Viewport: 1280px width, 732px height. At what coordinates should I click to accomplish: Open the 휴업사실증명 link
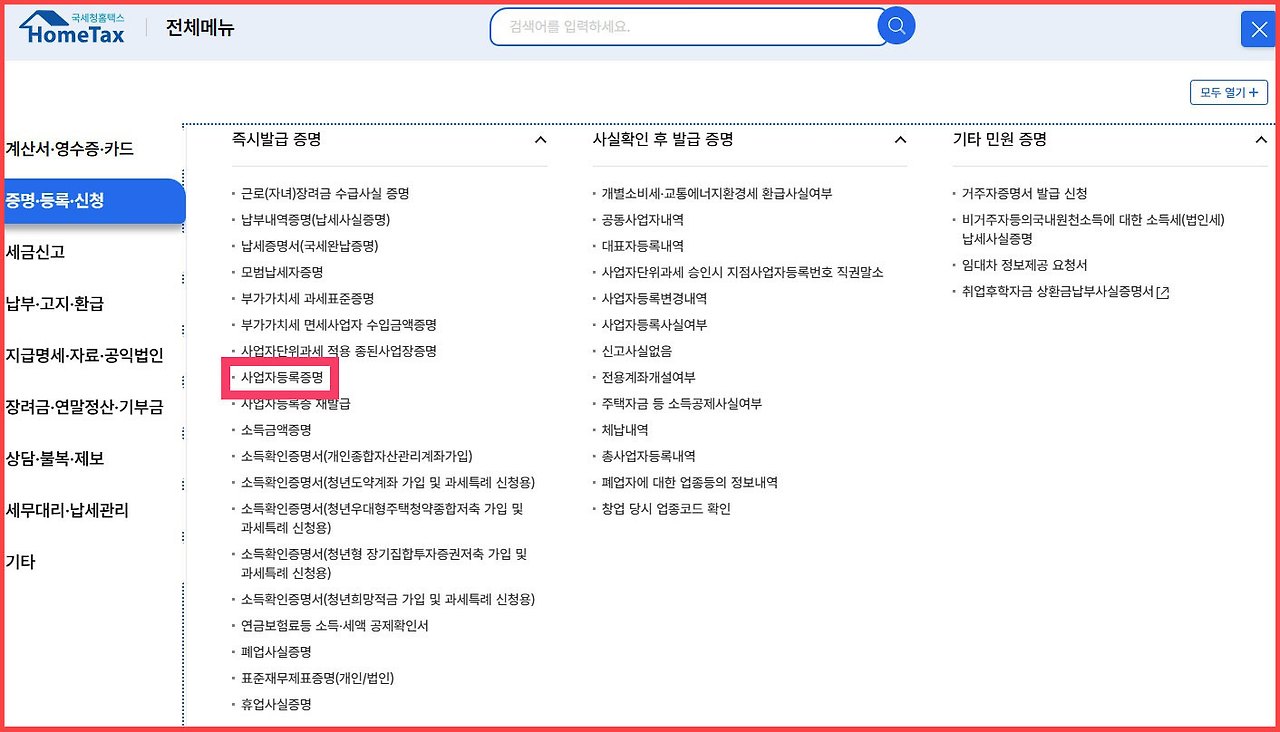pyautogui.click(x=279, y=704)
